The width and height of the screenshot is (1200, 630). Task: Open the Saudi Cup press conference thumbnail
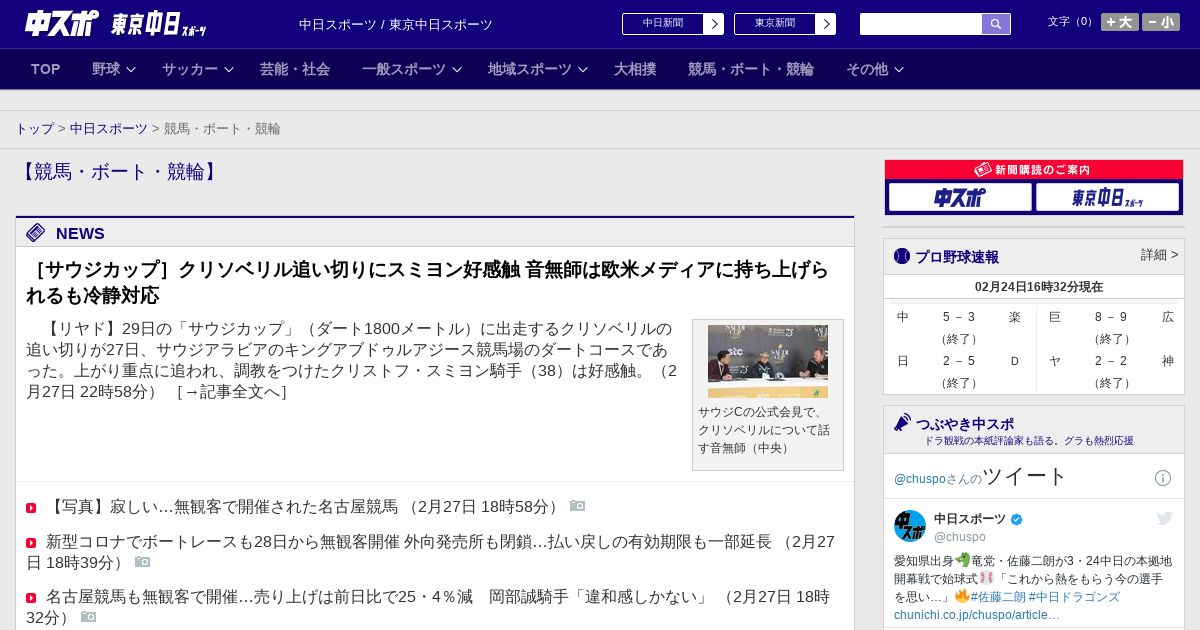(768, 361)
